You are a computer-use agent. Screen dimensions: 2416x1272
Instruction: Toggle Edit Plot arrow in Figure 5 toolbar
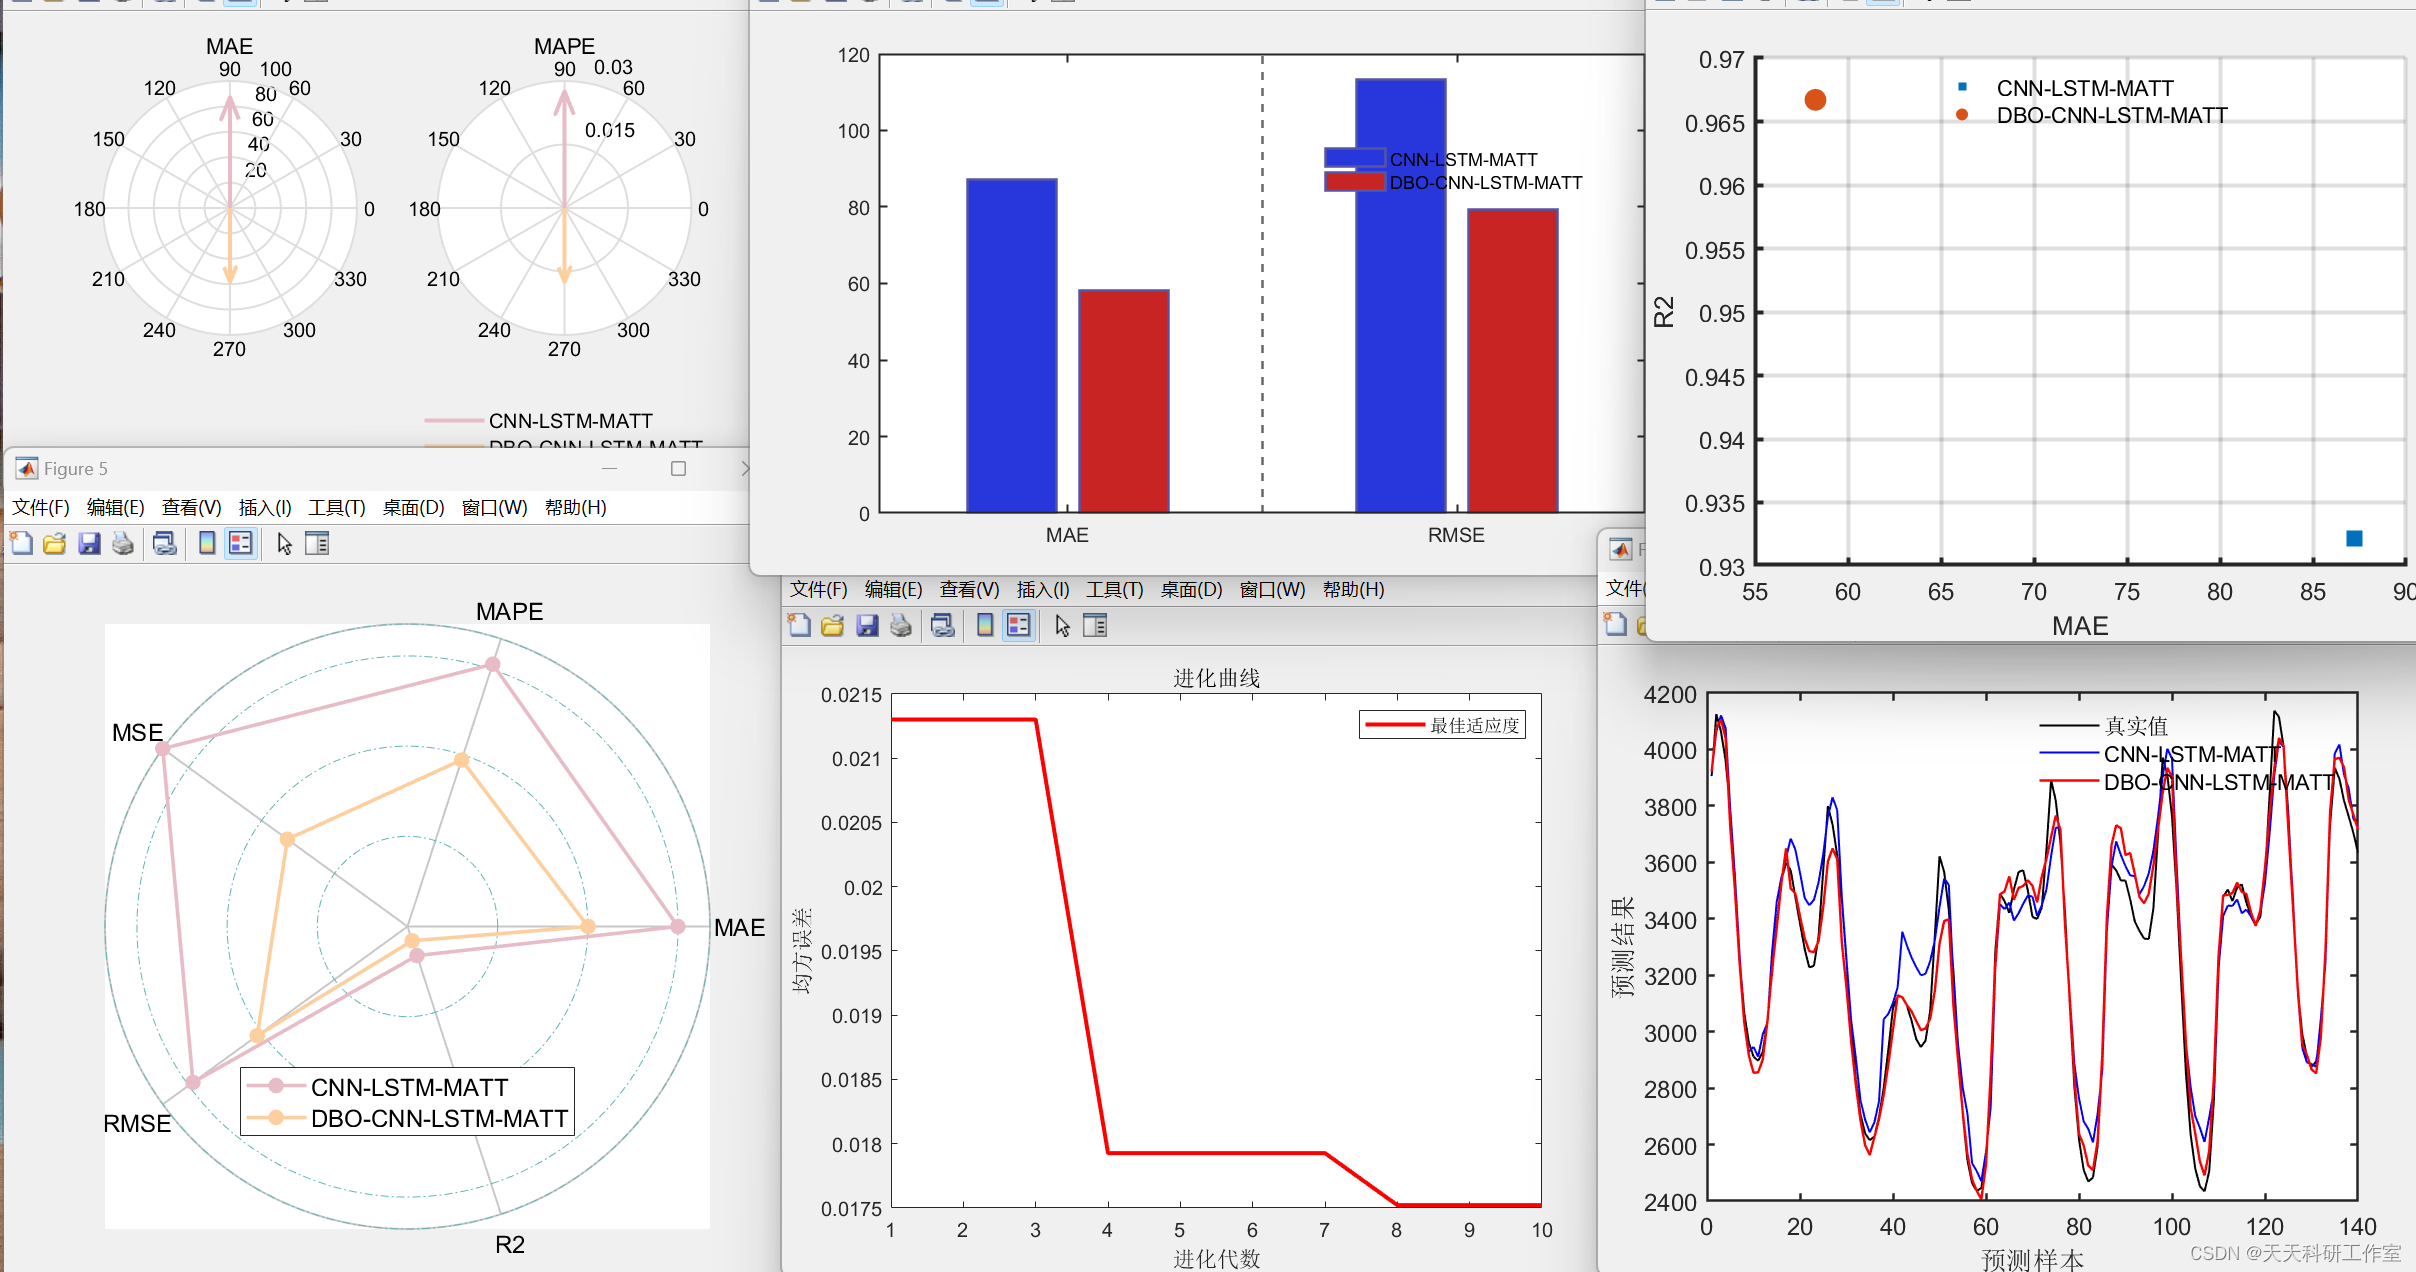click(285, 543)
